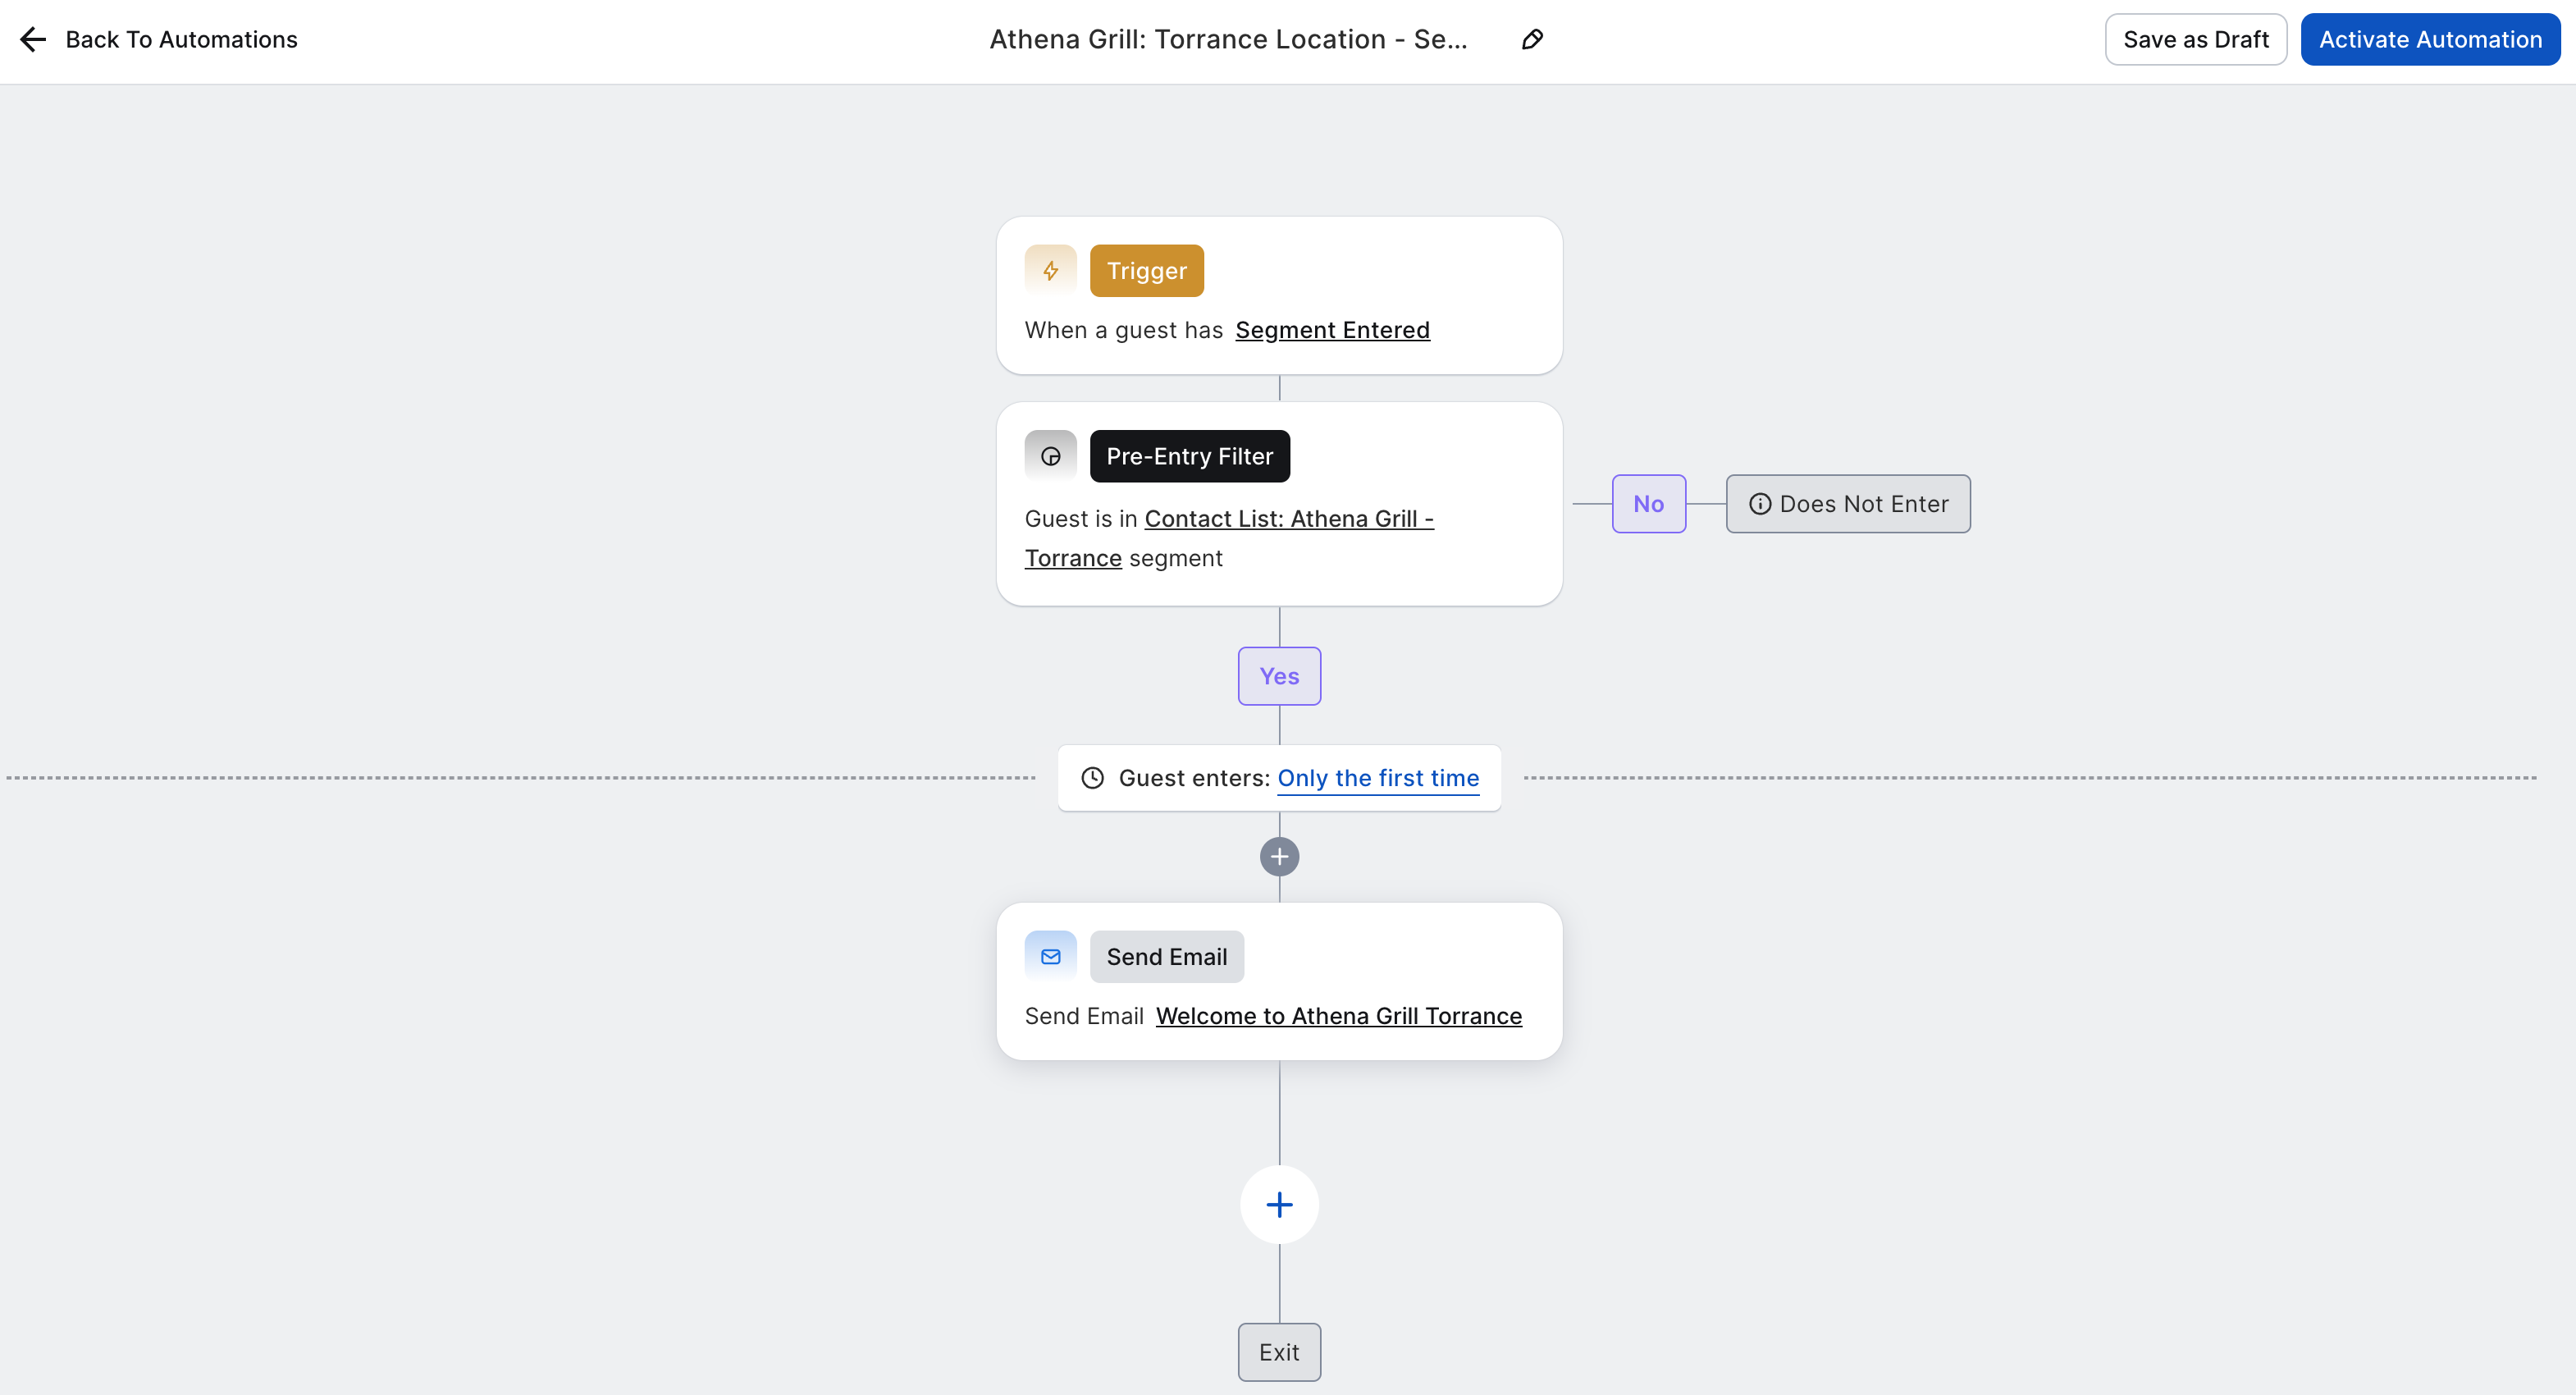Click the clock icon beside Guest enters

1092,778
